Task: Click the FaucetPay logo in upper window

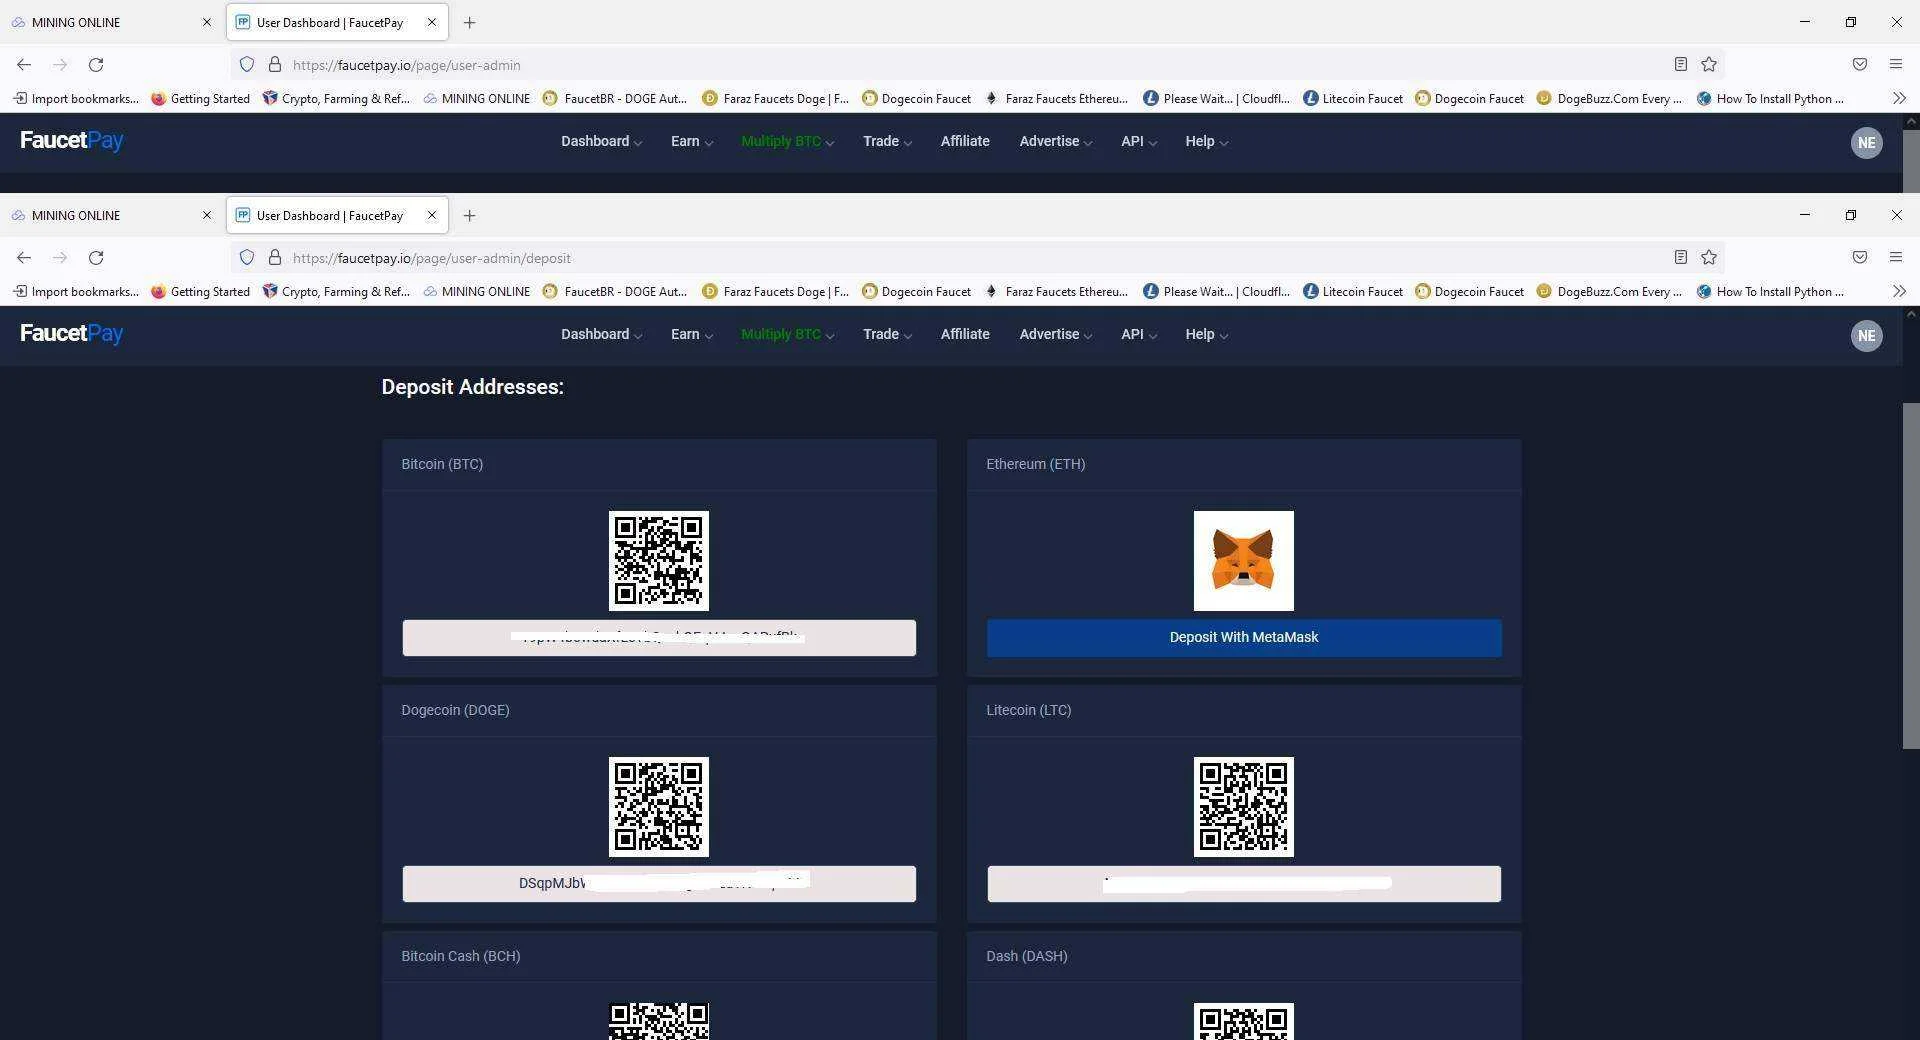Action: [72, 141]
